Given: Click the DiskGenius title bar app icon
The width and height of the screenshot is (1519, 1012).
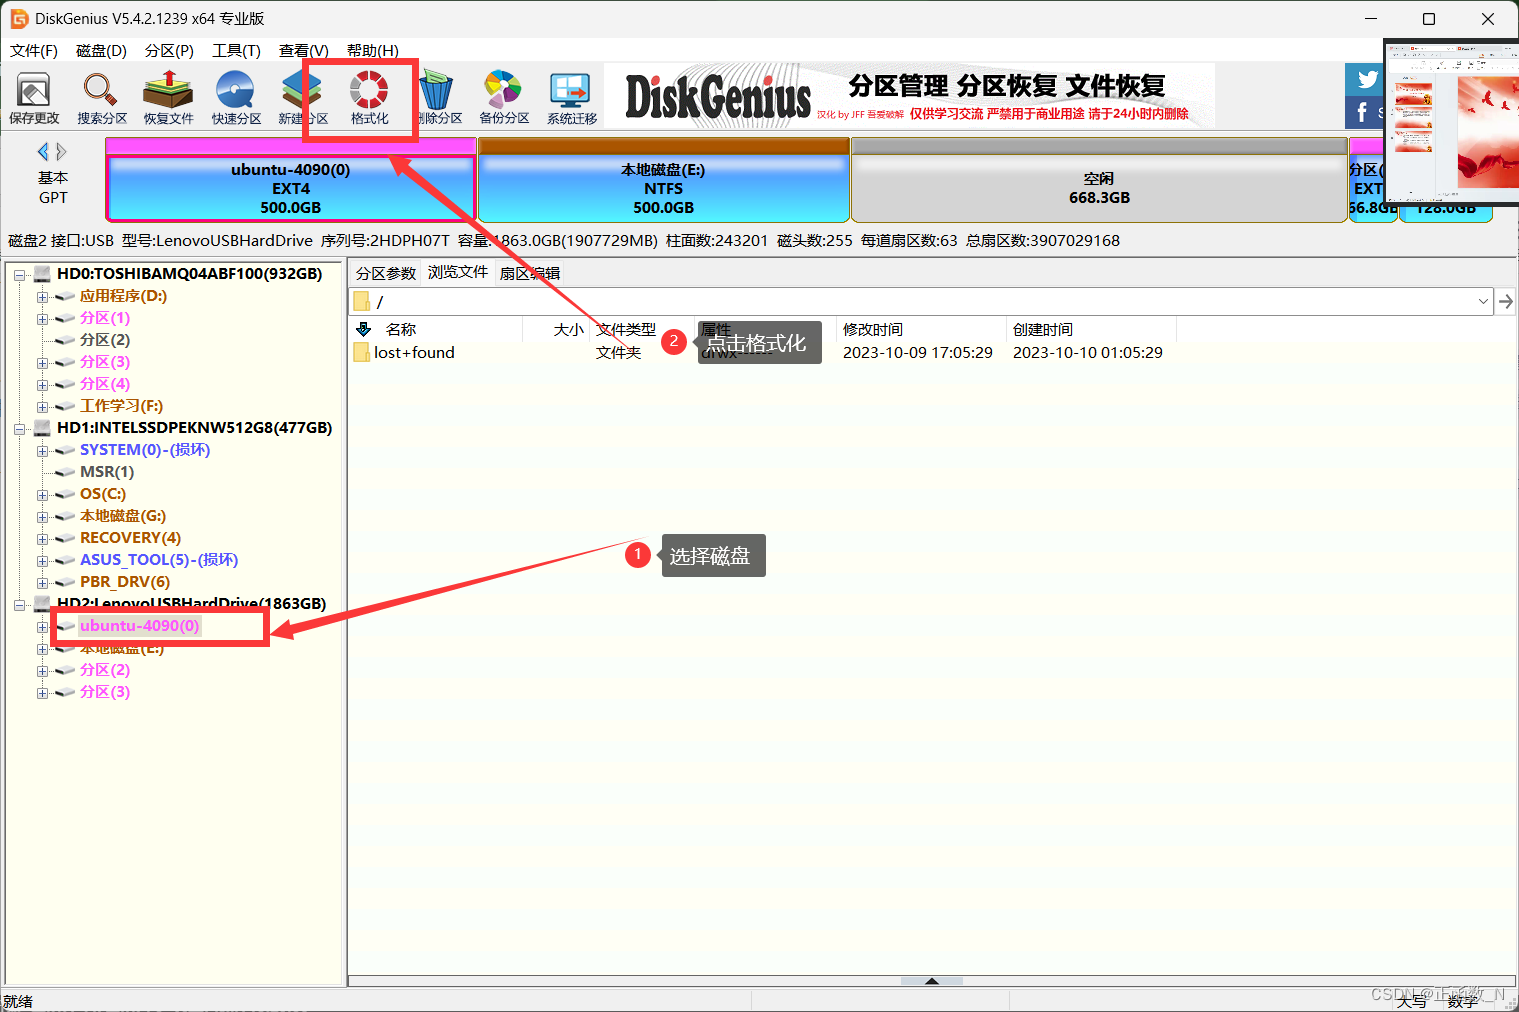Looking at the screenshot, I should pos(19,18).
